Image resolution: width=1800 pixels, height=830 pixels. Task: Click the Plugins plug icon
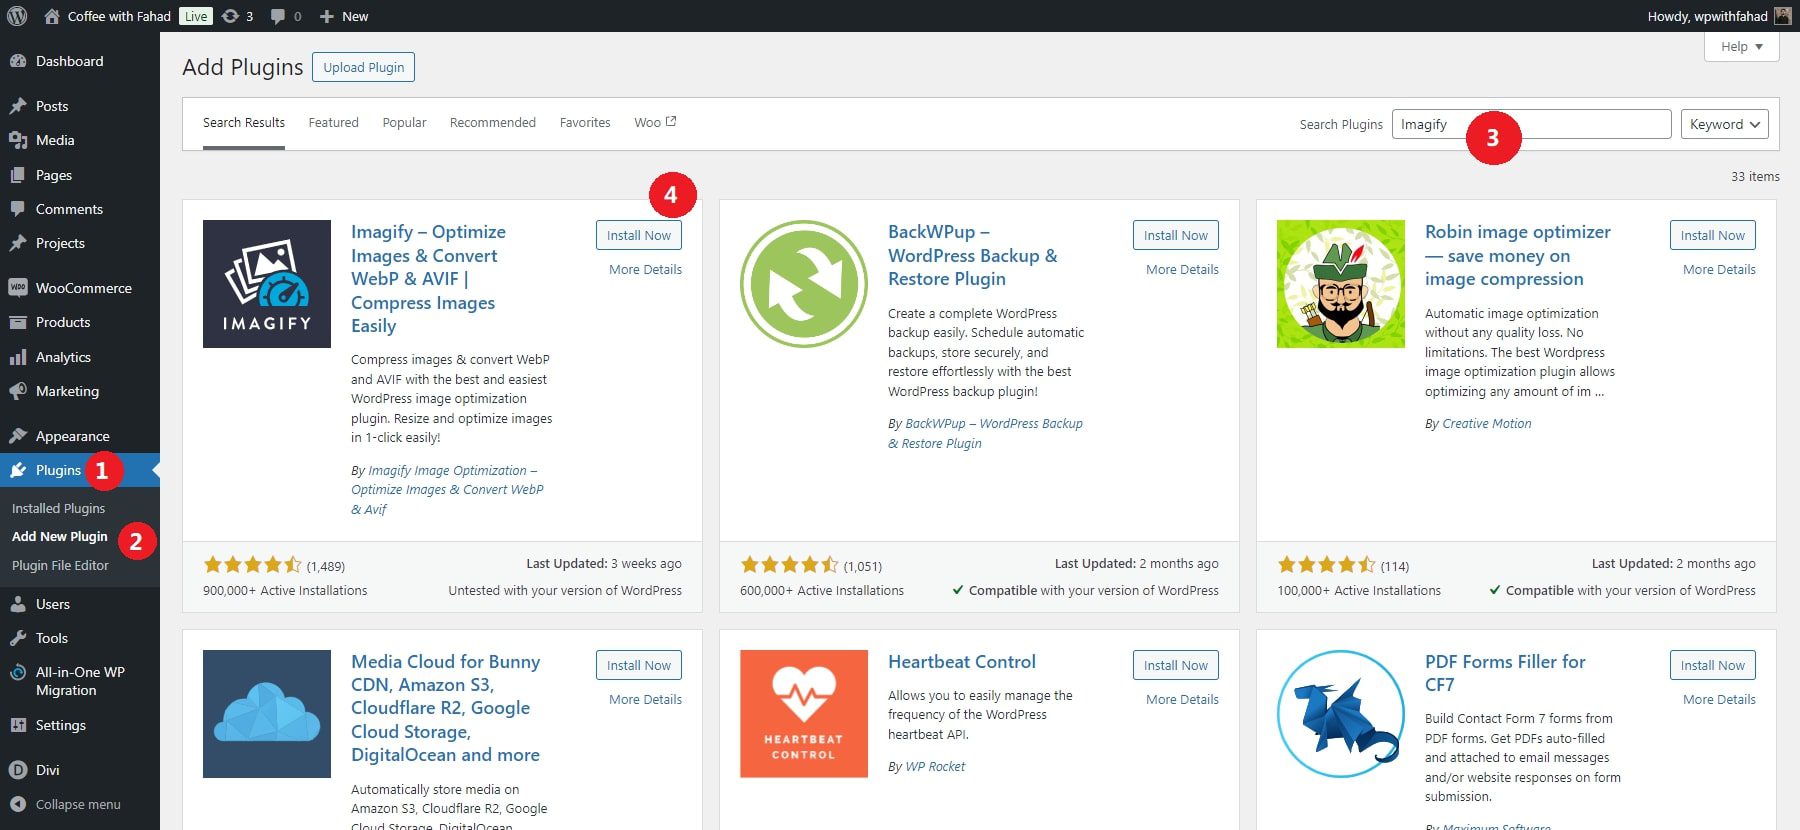coord(18,470)
